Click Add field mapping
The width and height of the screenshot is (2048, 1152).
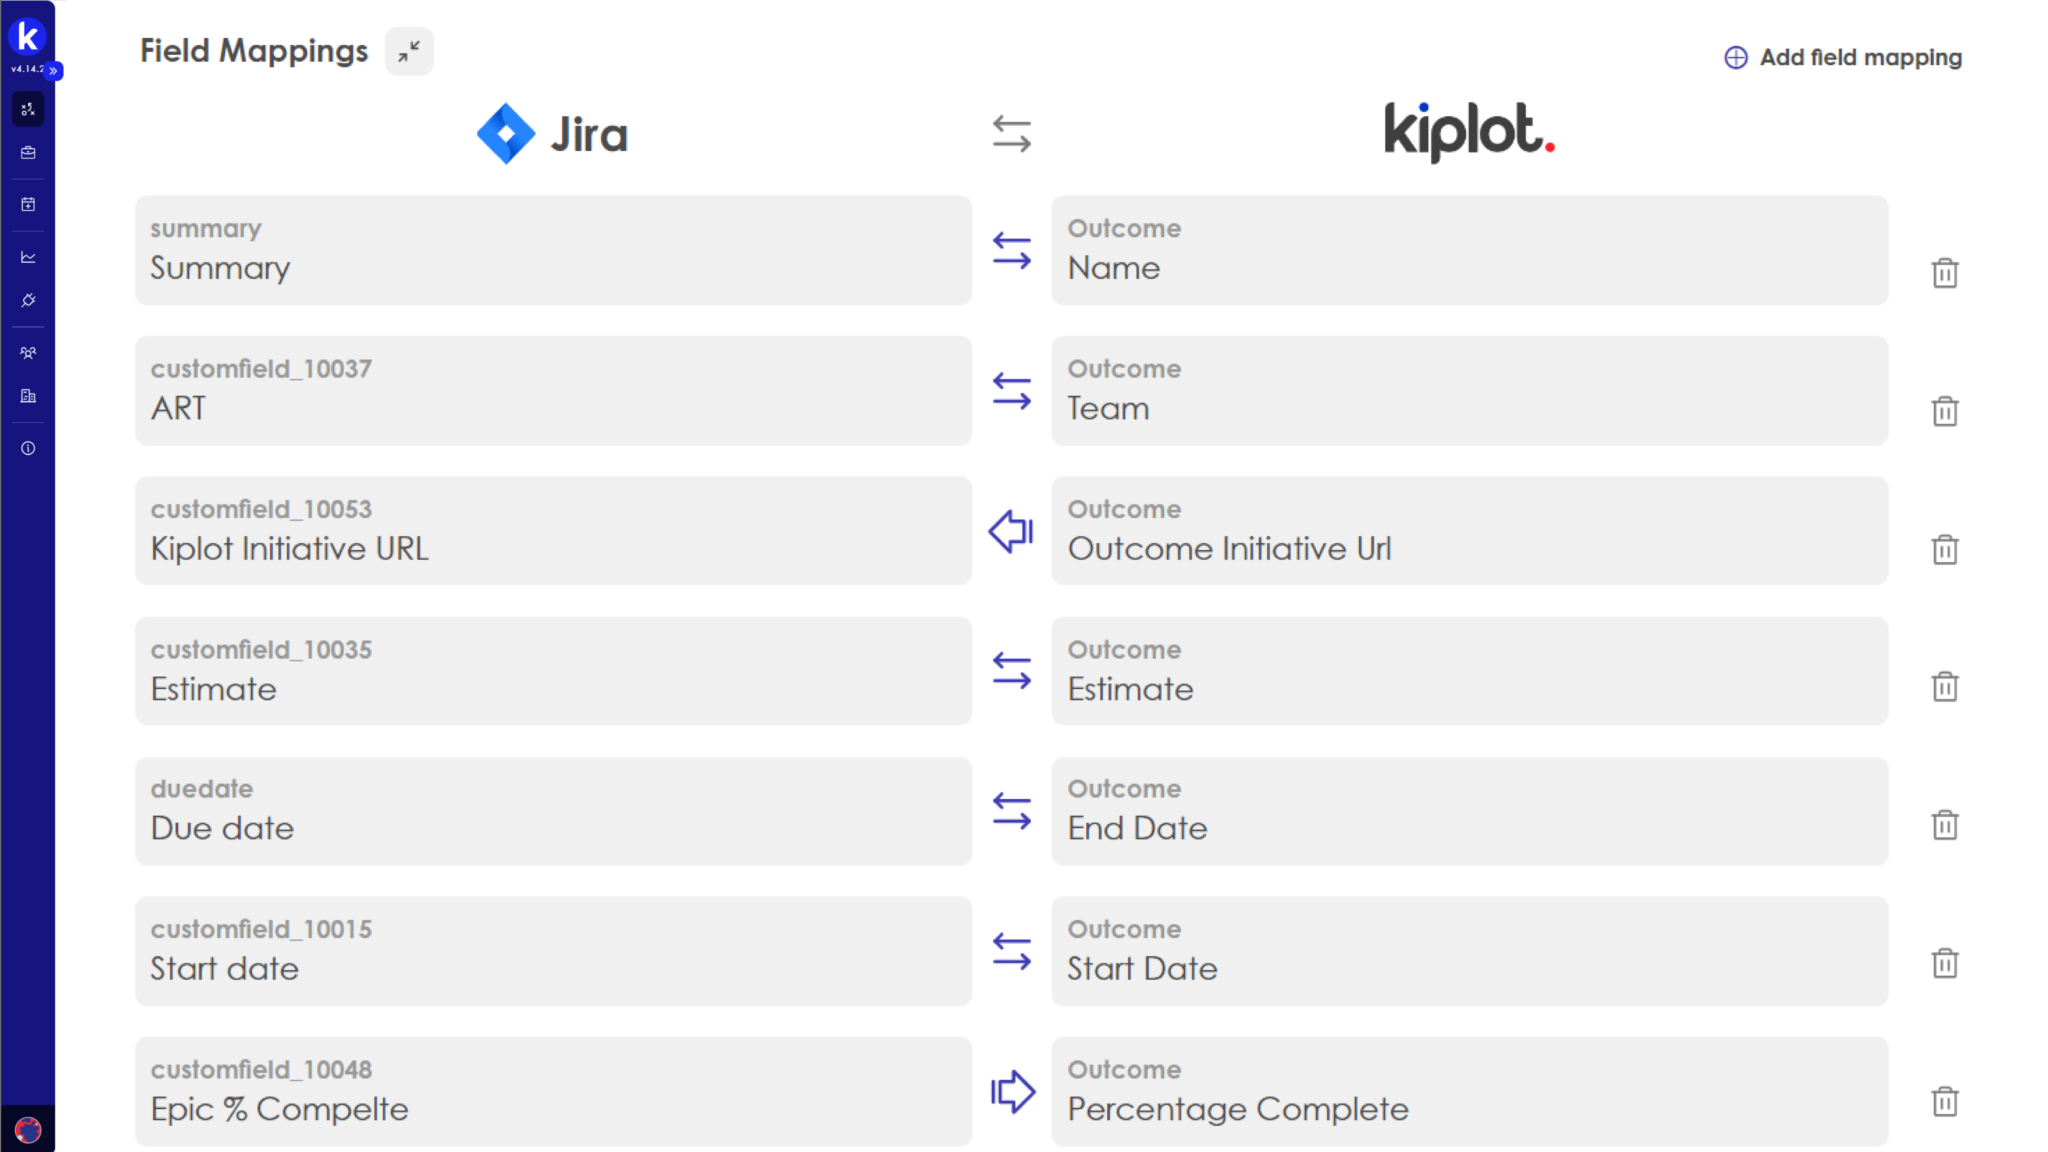1843,57
